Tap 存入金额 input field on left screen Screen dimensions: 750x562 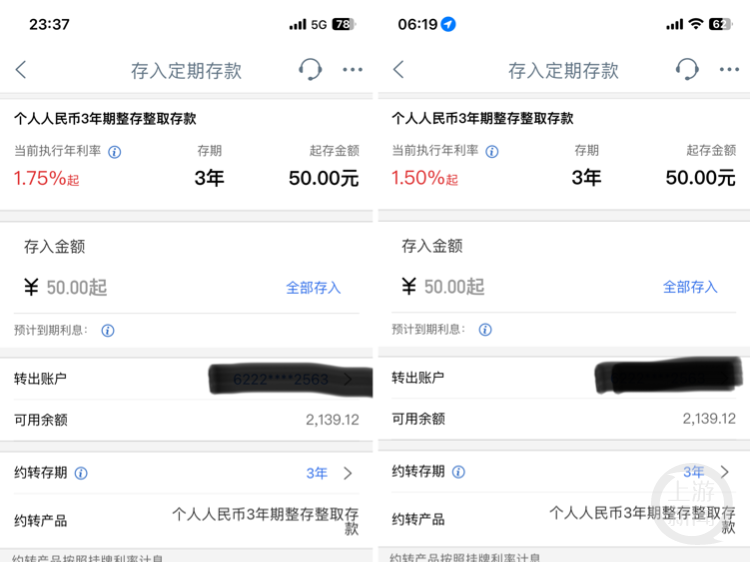click(140, 288)
